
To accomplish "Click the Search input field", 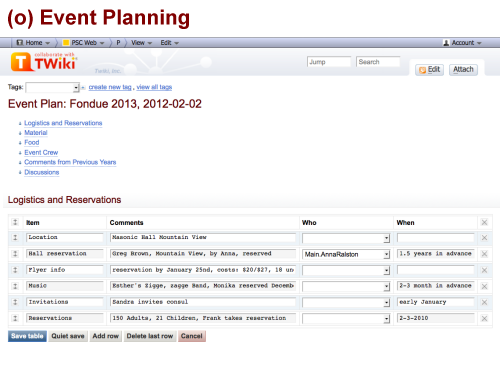I will click(378, 62).
